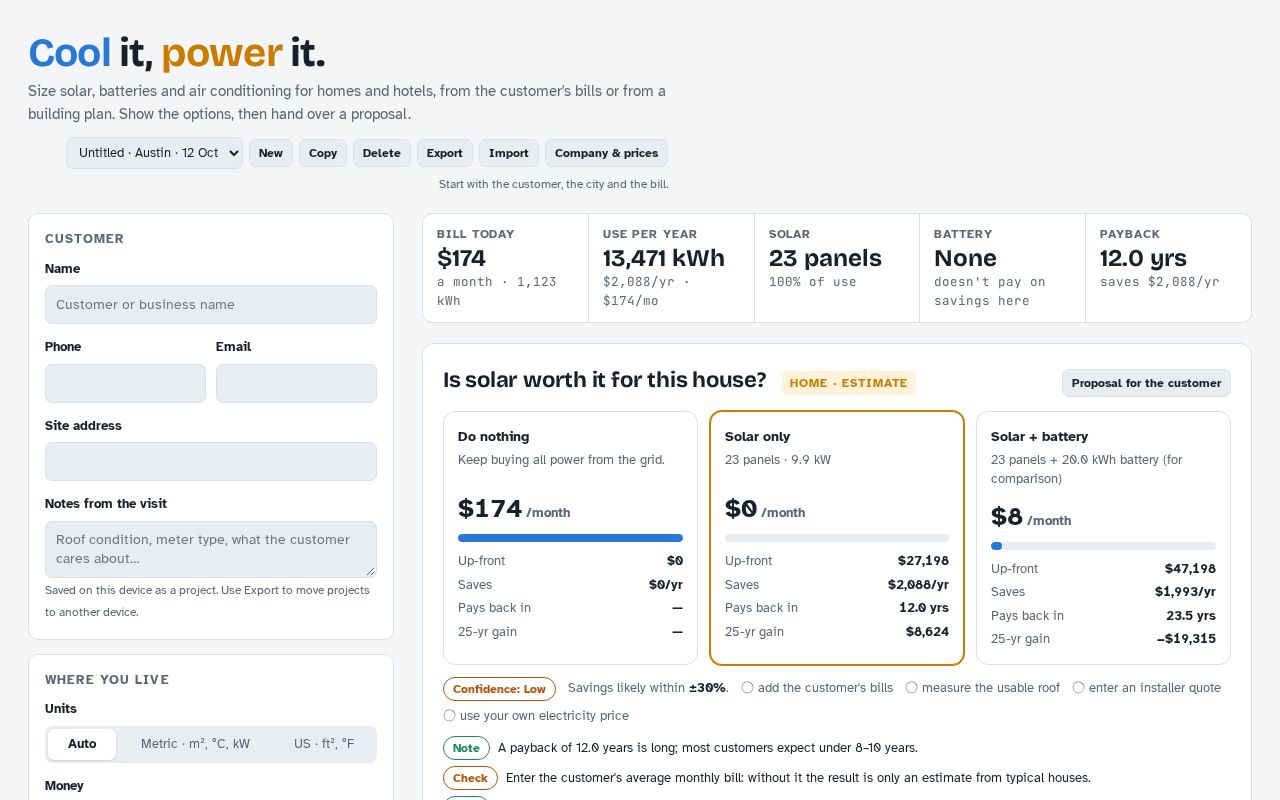Image resolution: width=1280 pixels, height=800 pixels.
Task: Click the Site address field
Action: pyautogui.click(x=211, y=461)
